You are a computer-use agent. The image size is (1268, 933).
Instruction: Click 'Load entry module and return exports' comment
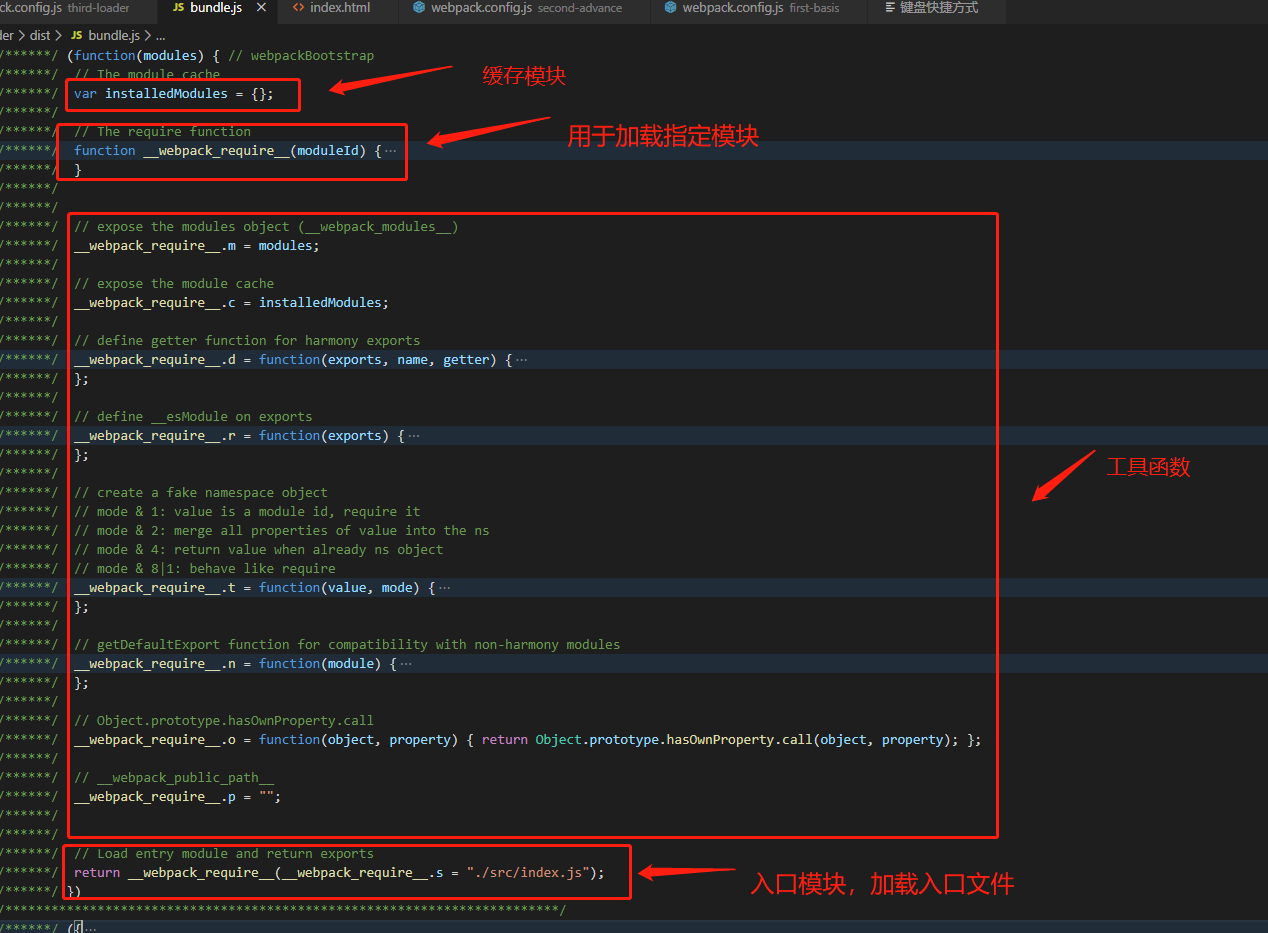pyautogui.click(x=224, y=853)
